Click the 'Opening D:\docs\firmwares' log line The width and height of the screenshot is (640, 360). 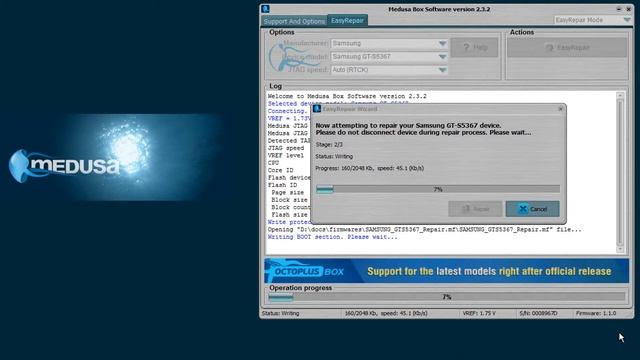pos(424,229)
